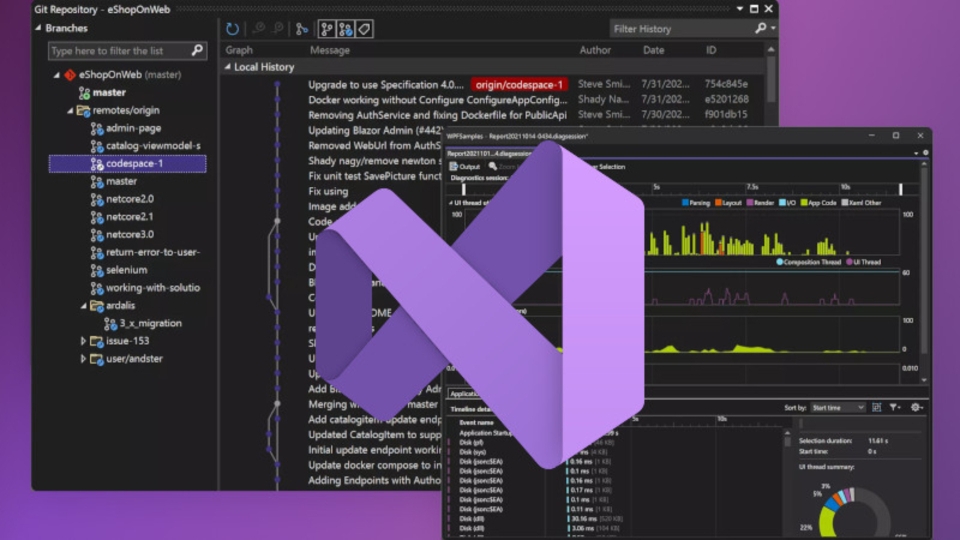Screen dimensions: 960x540
Task: Collapse the Local History section
Action: (228, 67)
